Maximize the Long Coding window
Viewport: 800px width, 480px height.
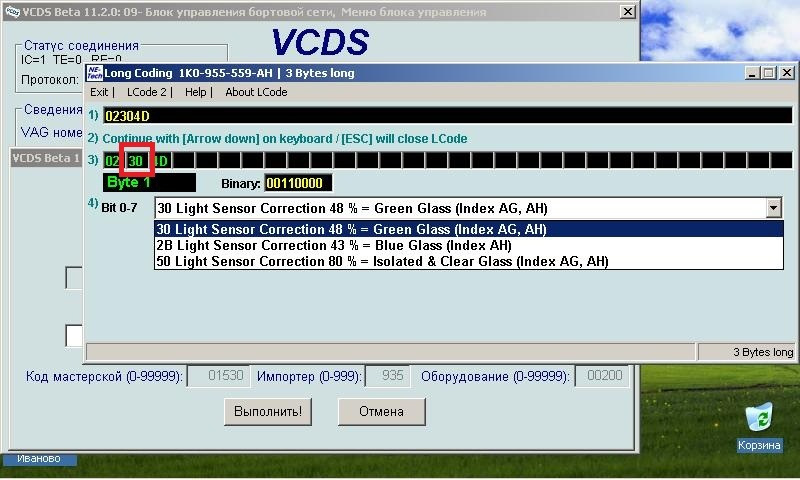click(768, 73)
